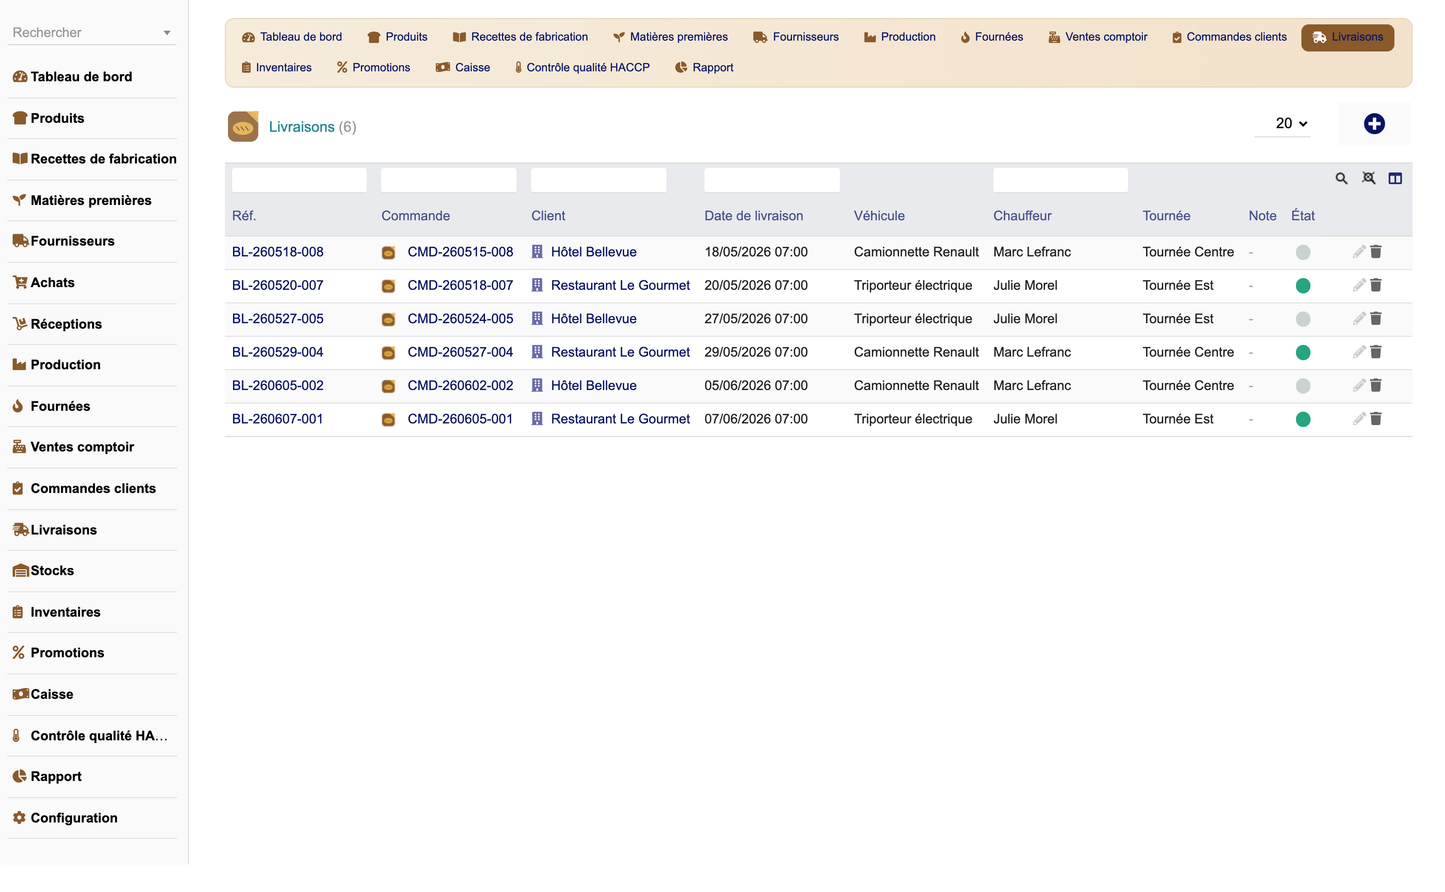Open delivery link BL-260607-001
Screen dimensions: 1445x892
click(x=278, y=419)
